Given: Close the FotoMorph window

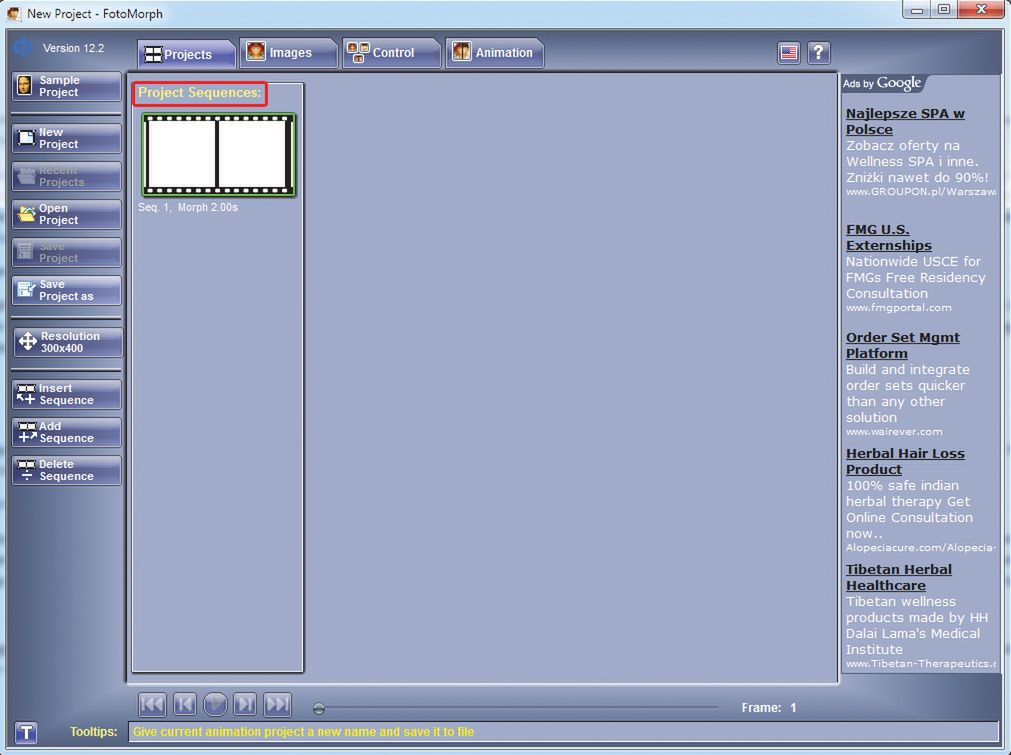Looking at the screenshot, I should 981,10.
